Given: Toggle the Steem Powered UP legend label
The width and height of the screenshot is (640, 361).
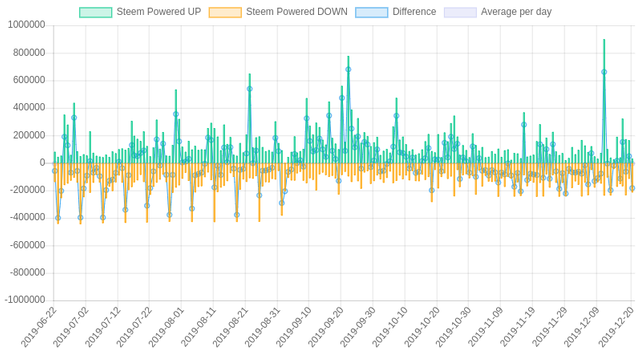Looking at the screenshot, I should (x=159, y=12).
